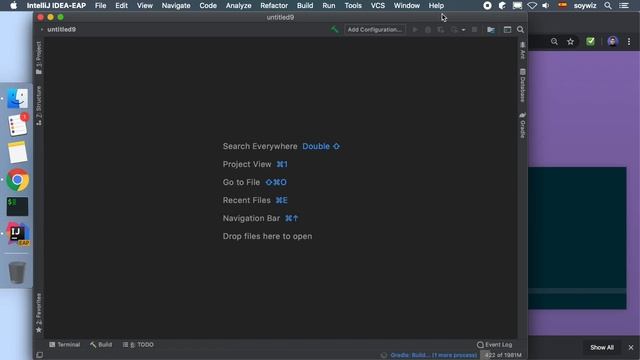Click the memory indicator in status bar
This screenshot has width=640, height=360.
coord(502,355)
